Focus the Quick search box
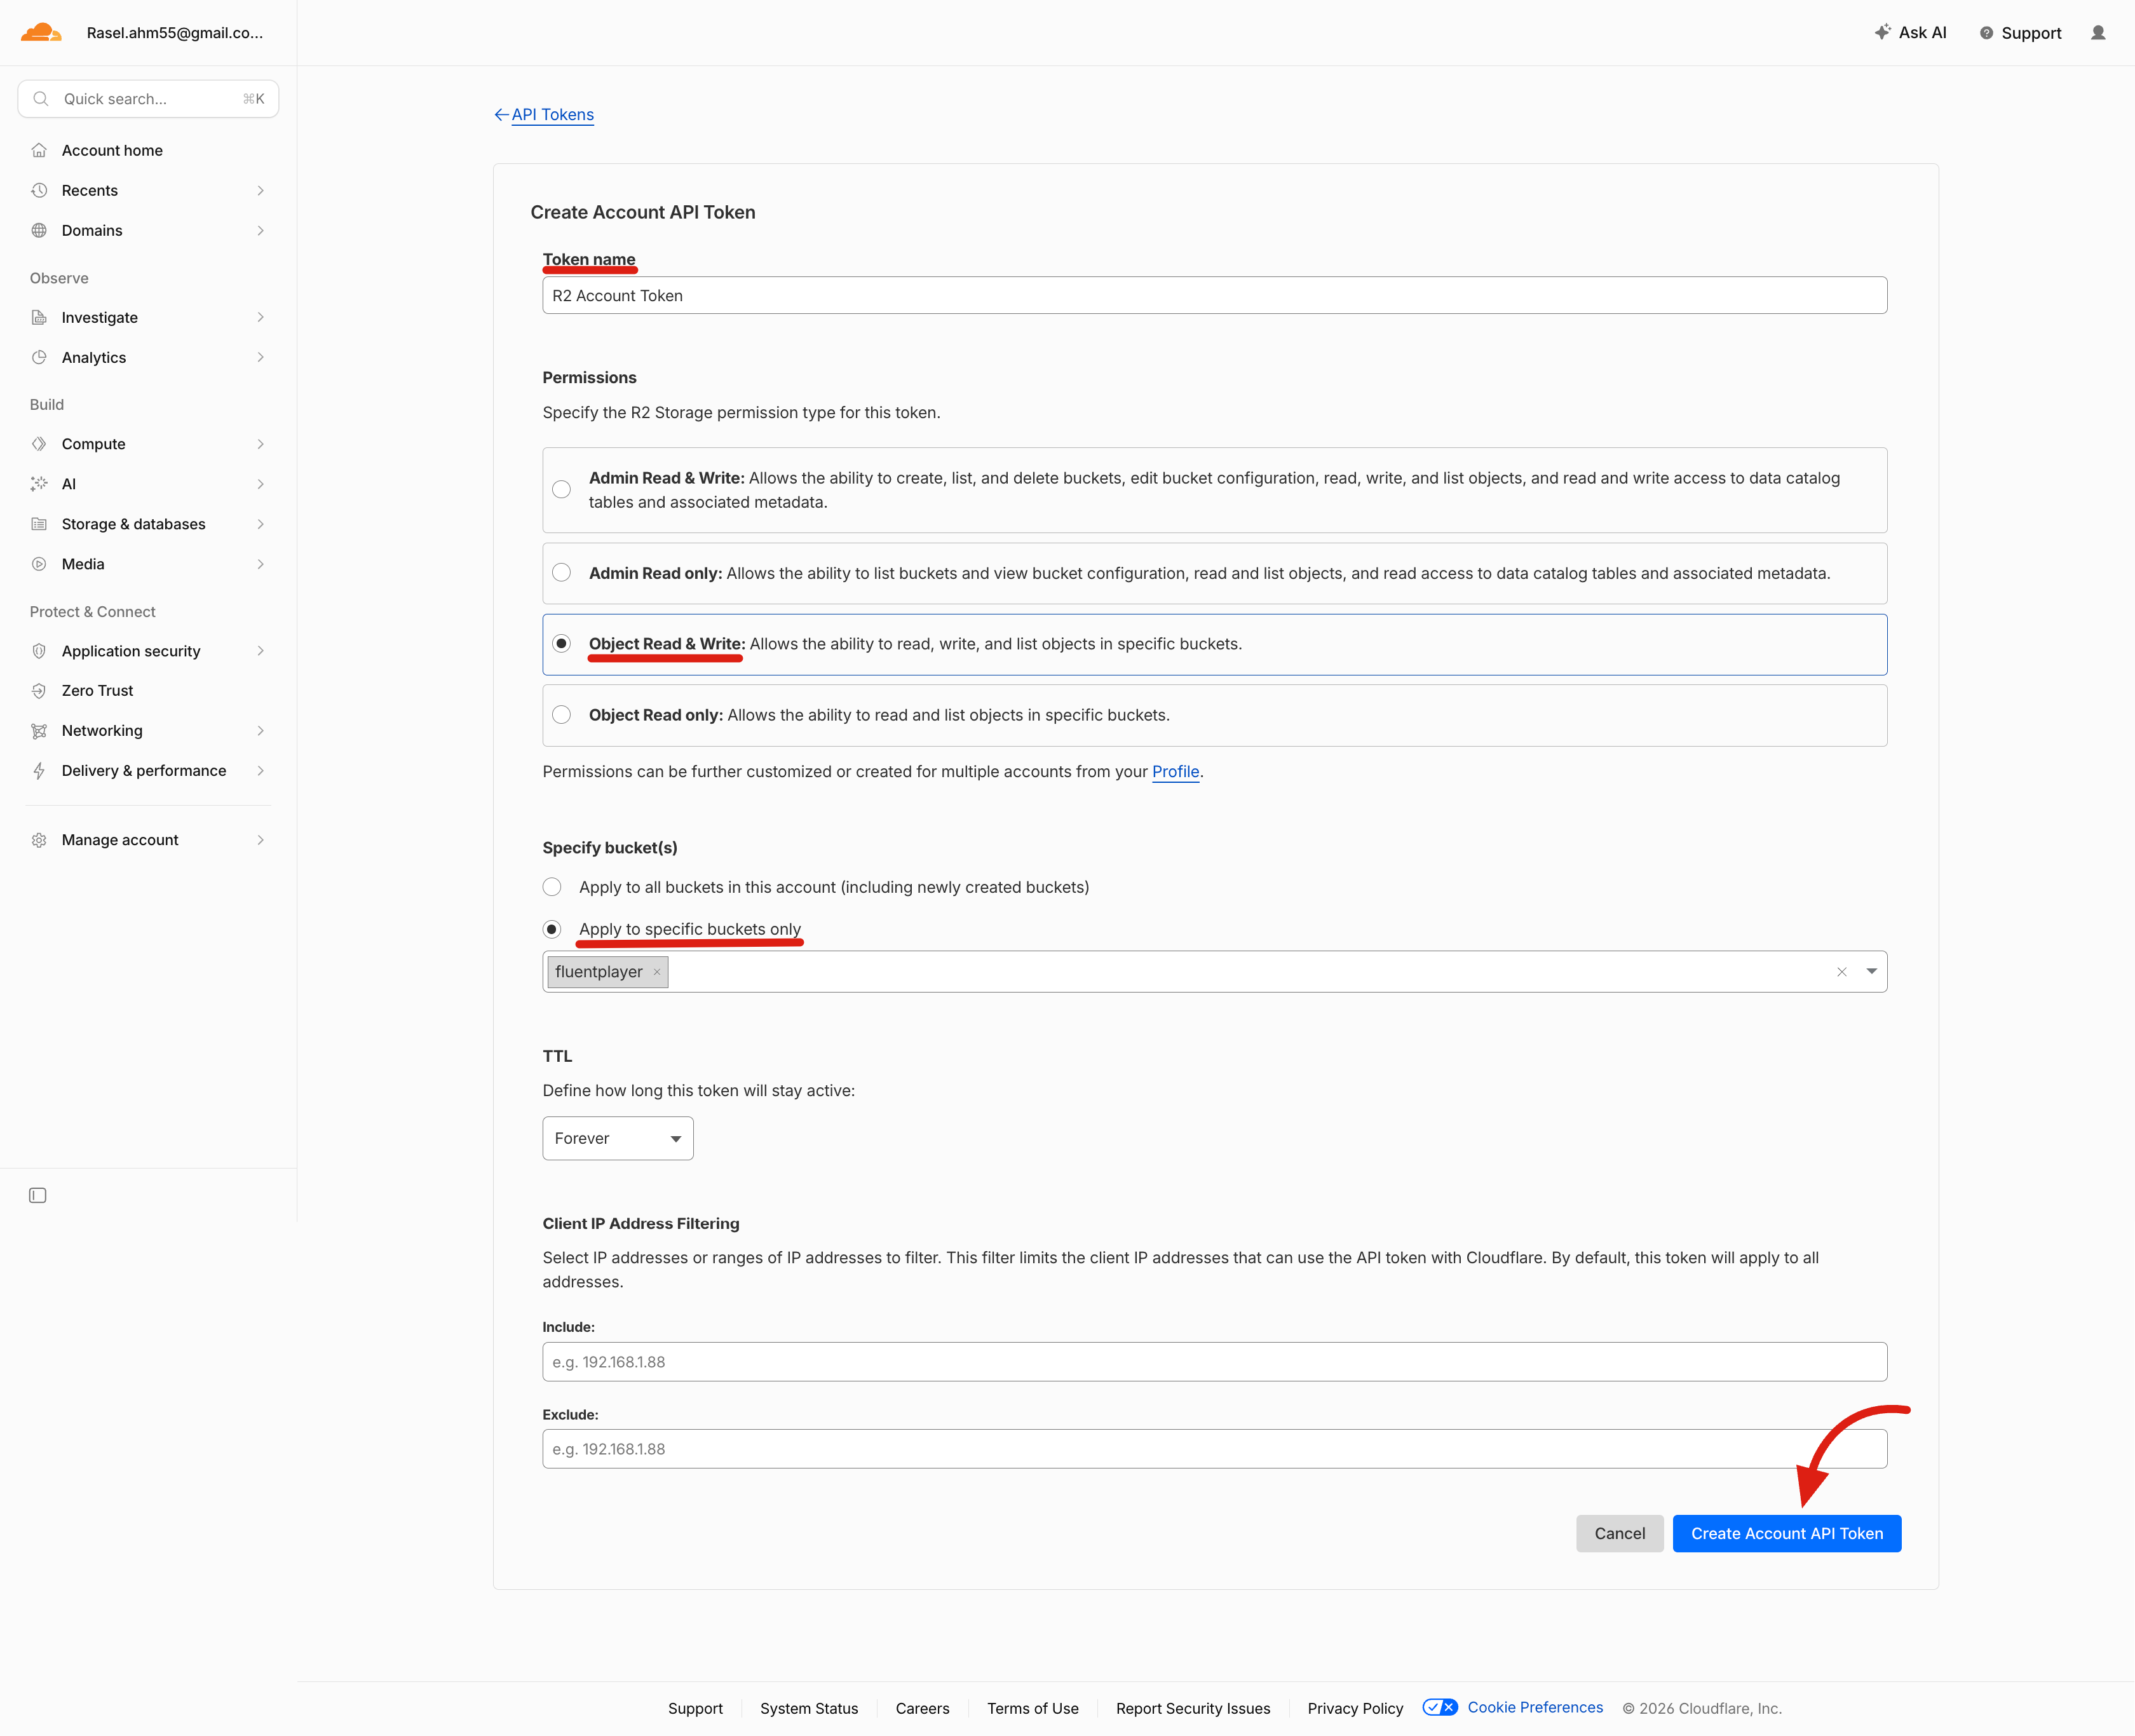Screen dimensions: 2135x1736 (148, 99)
